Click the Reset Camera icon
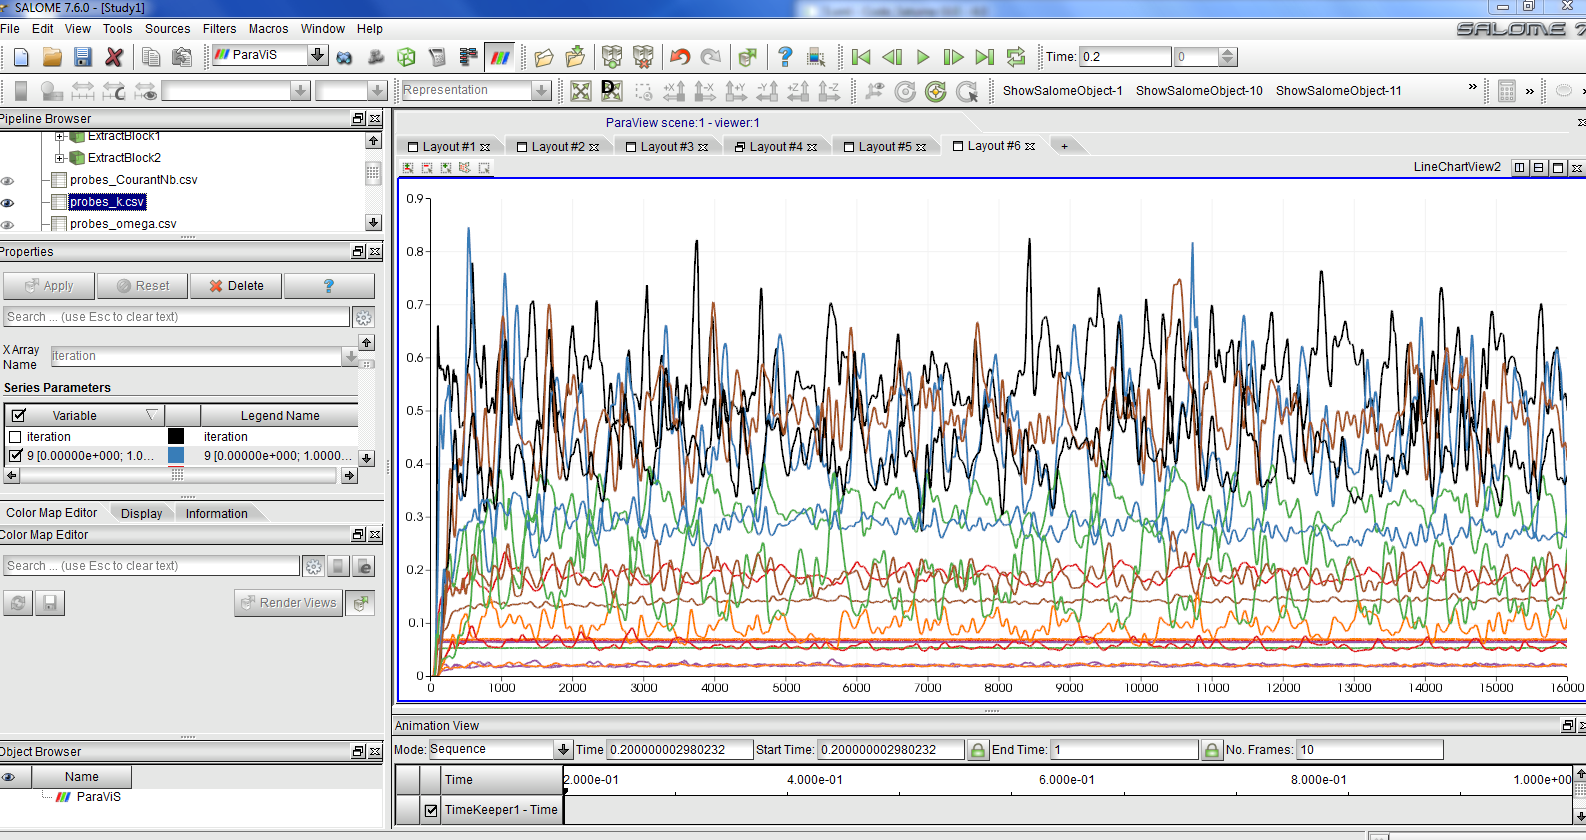The height and width of the screenshot is (840, 1586). point(581,91)
